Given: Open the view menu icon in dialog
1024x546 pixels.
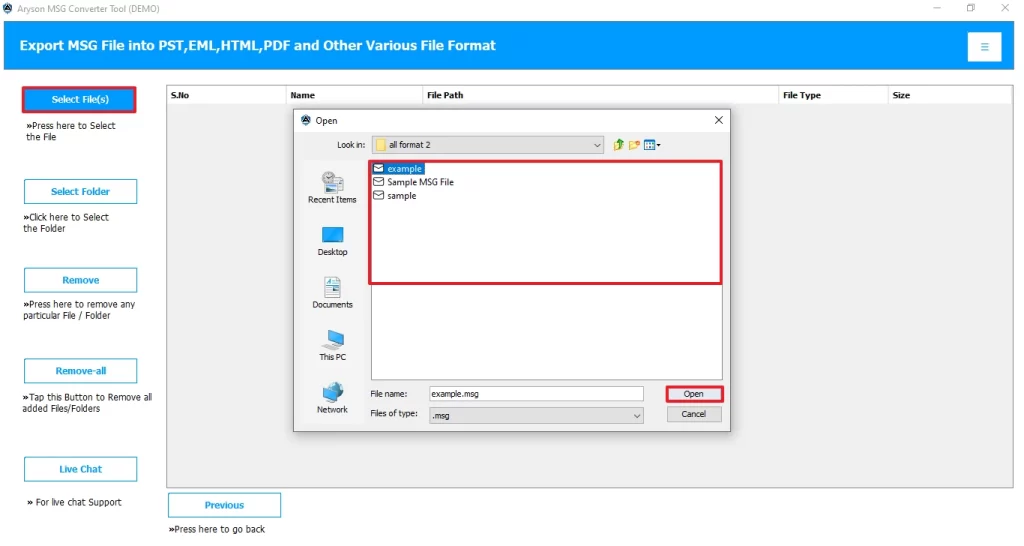Looking at the screenshot, I should (x=652, y=145).
